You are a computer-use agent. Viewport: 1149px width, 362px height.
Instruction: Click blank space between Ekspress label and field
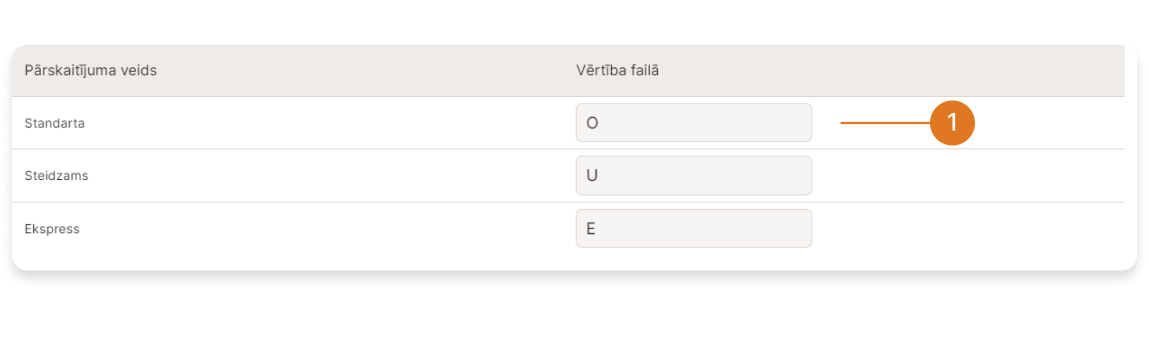328,229
